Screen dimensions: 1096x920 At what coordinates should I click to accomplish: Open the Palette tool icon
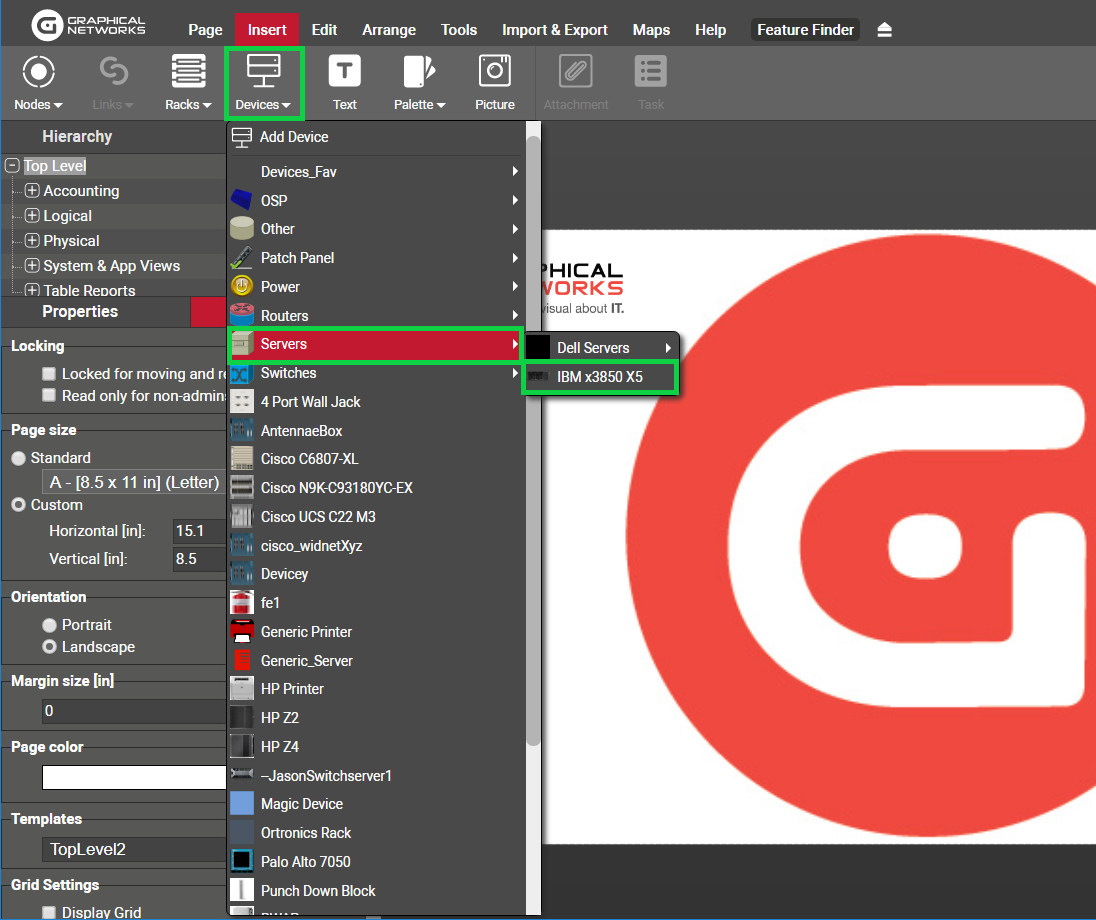point(419,73)
